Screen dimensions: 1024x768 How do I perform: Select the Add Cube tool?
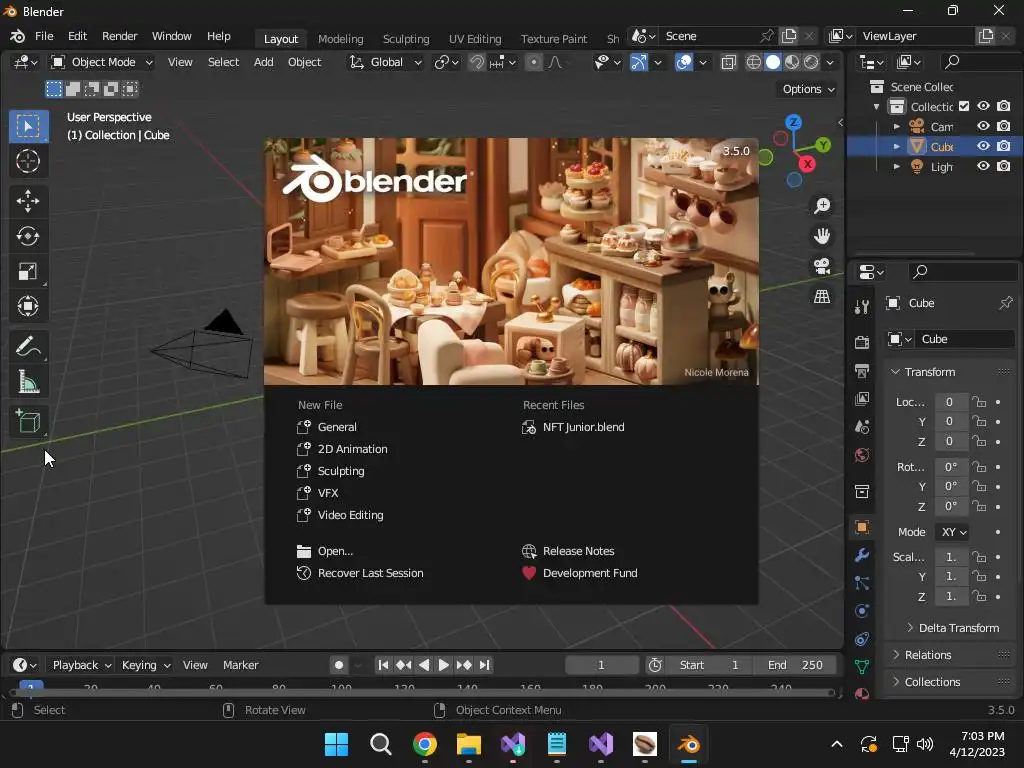[x=27, y=421]
